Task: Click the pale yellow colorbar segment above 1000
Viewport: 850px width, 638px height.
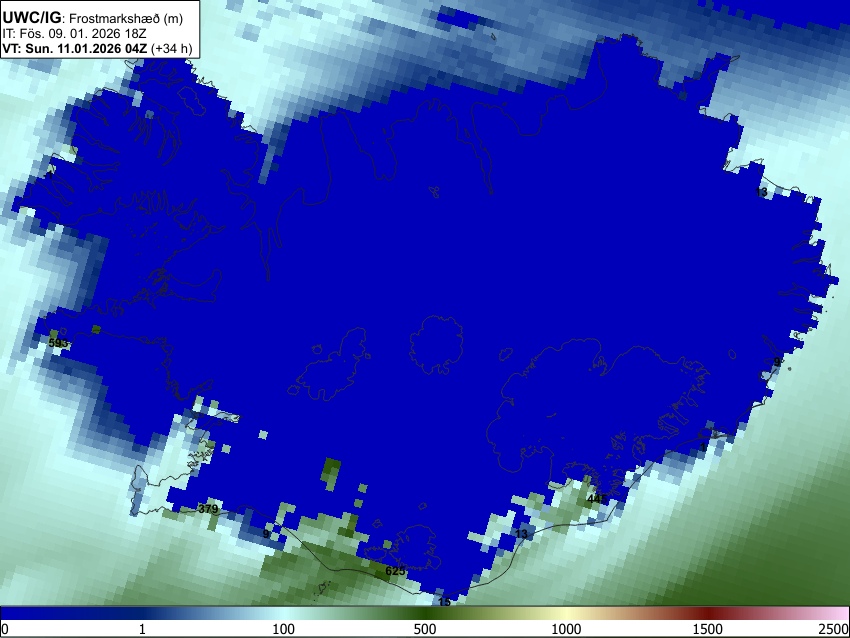Action: tap(566, 613)
